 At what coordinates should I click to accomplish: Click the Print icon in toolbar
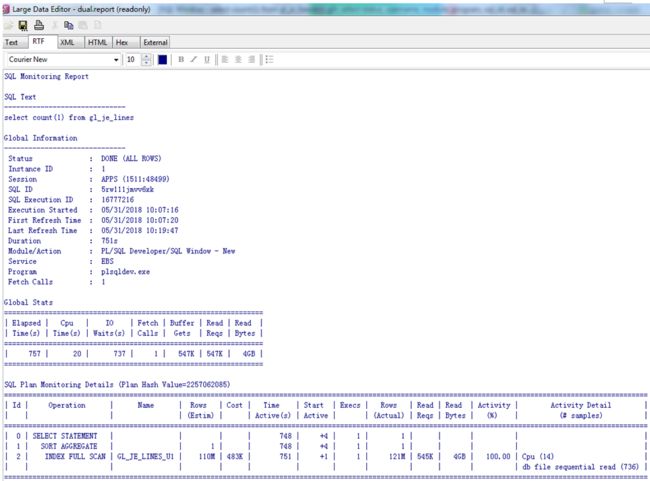[x=39, y=26]
